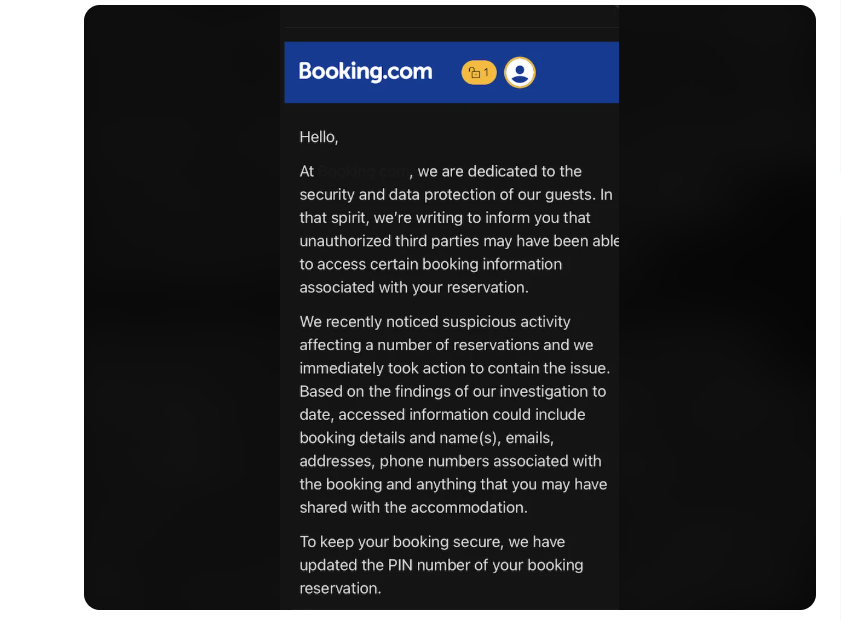Follow the dimmed Booking.com link after 'At'

coord(364,172)
